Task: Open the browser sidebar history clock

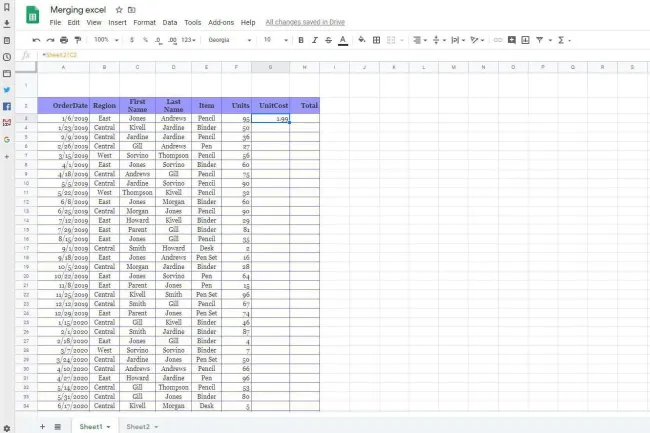Action: pyautogui.click(x=7, y=57)
